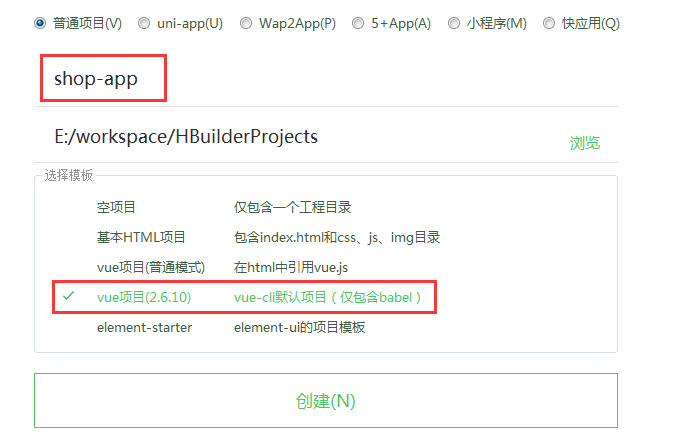Choose the 小程序(M) project type

coord(454,23)
